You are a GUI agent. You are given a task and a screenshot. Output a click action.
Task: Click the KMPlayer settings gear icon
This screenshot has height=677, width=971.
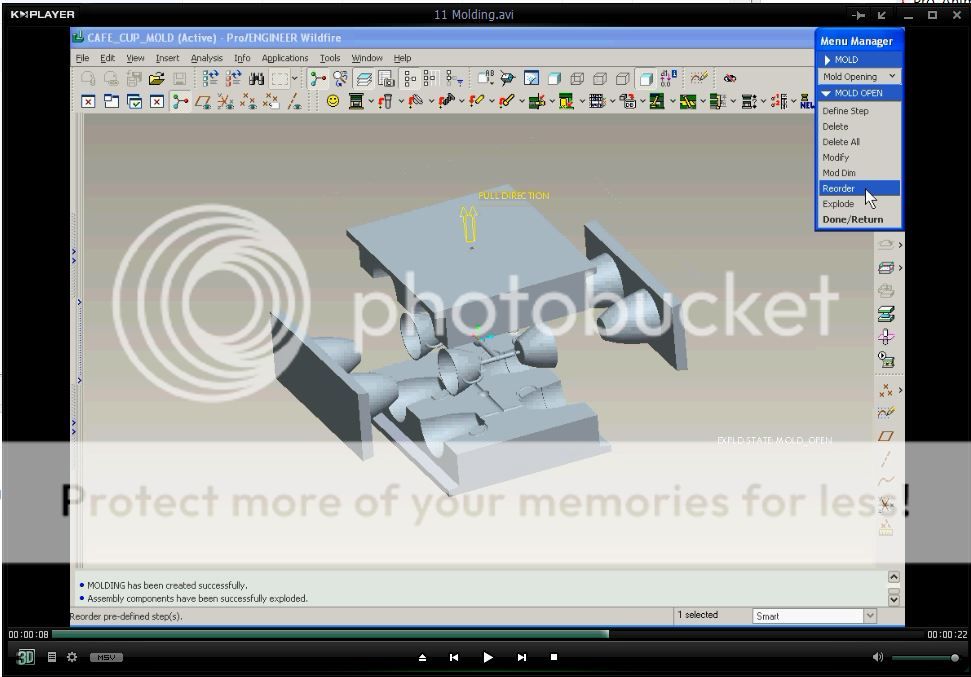pyautogui.click(x=72, y=657)
